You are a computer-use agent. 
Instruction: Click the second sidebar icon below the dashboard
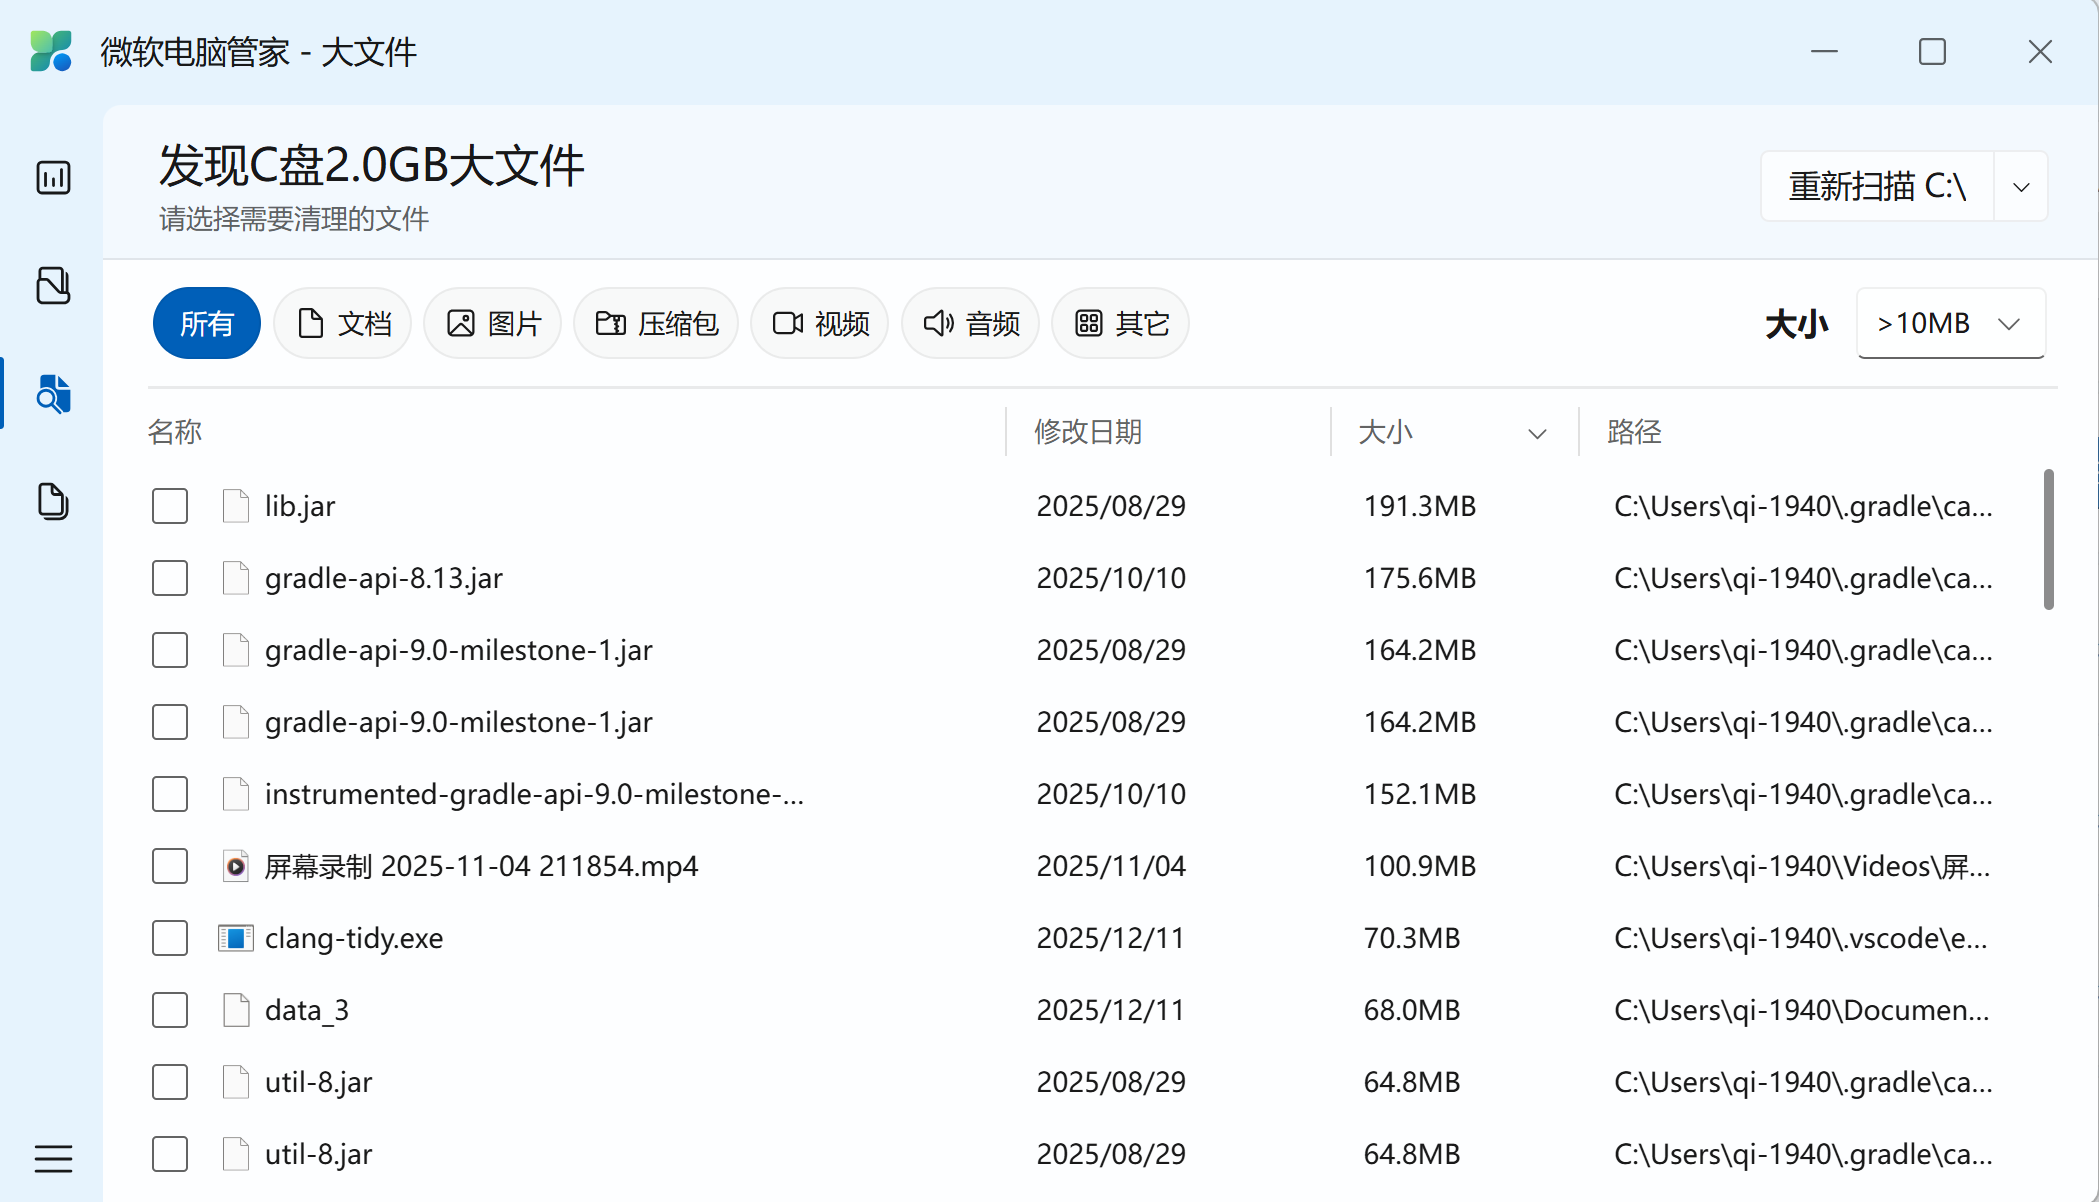[x=53, y=286]
